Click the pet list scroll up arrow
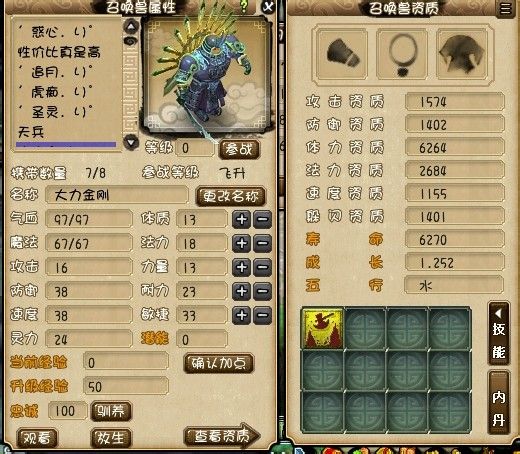 (x=131, y=26)
